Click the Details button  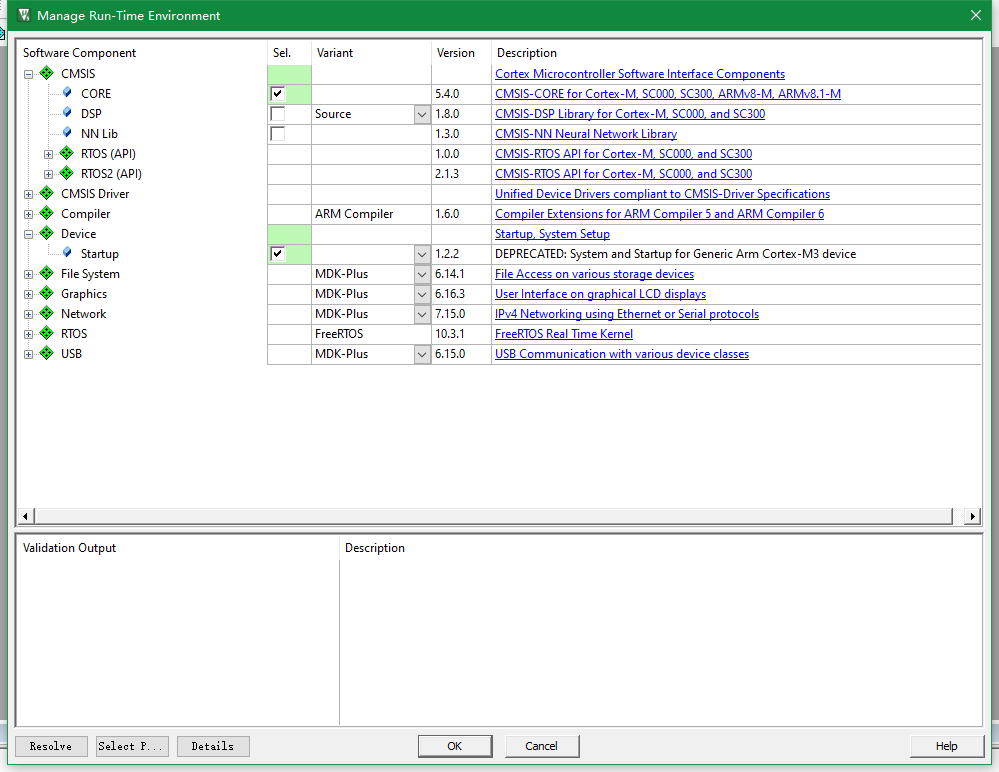pyautogui.click(x=213, y=746)
